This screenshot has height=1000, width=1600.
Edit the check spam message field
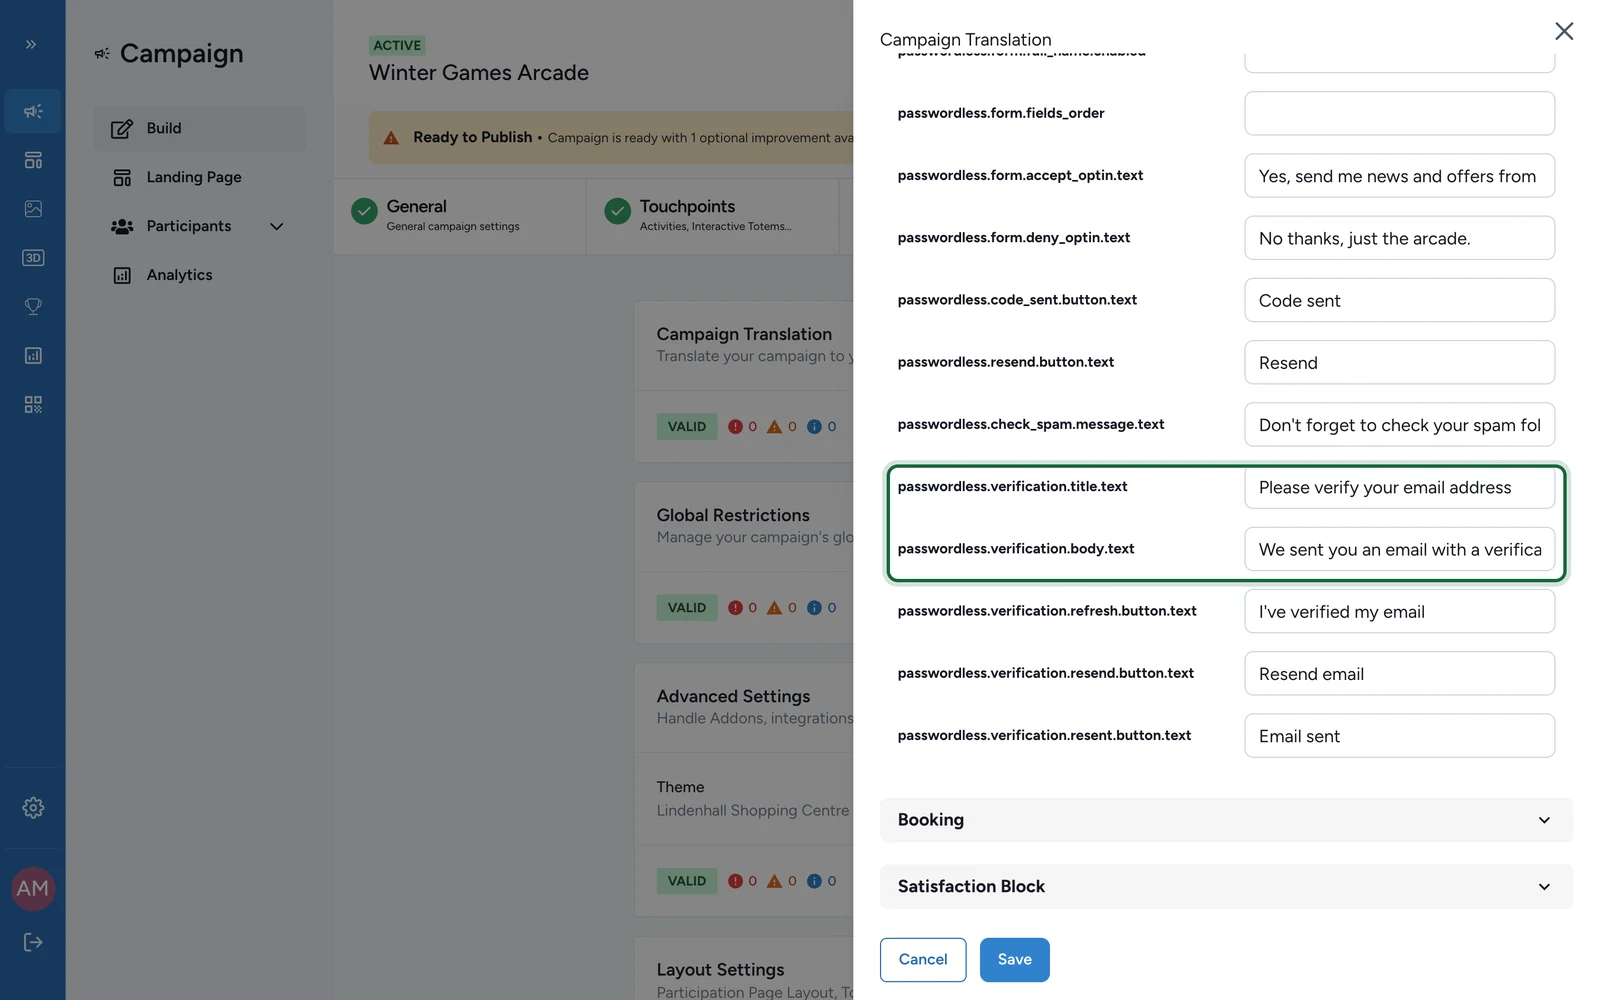point(1399,425)
